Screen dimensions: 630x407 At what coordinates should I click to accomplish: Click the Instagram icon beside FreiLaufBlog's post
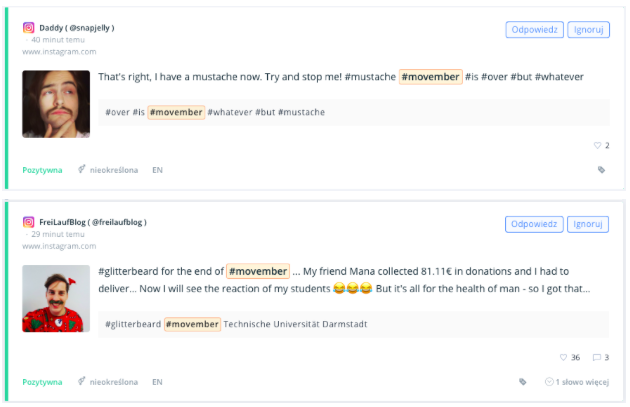coord(29,221)
